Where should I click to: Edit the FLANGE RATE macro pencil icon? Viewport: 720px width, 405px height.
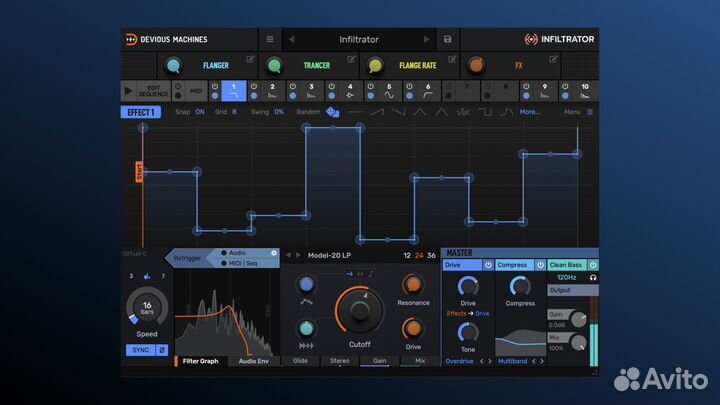click(x=452, y=59)
